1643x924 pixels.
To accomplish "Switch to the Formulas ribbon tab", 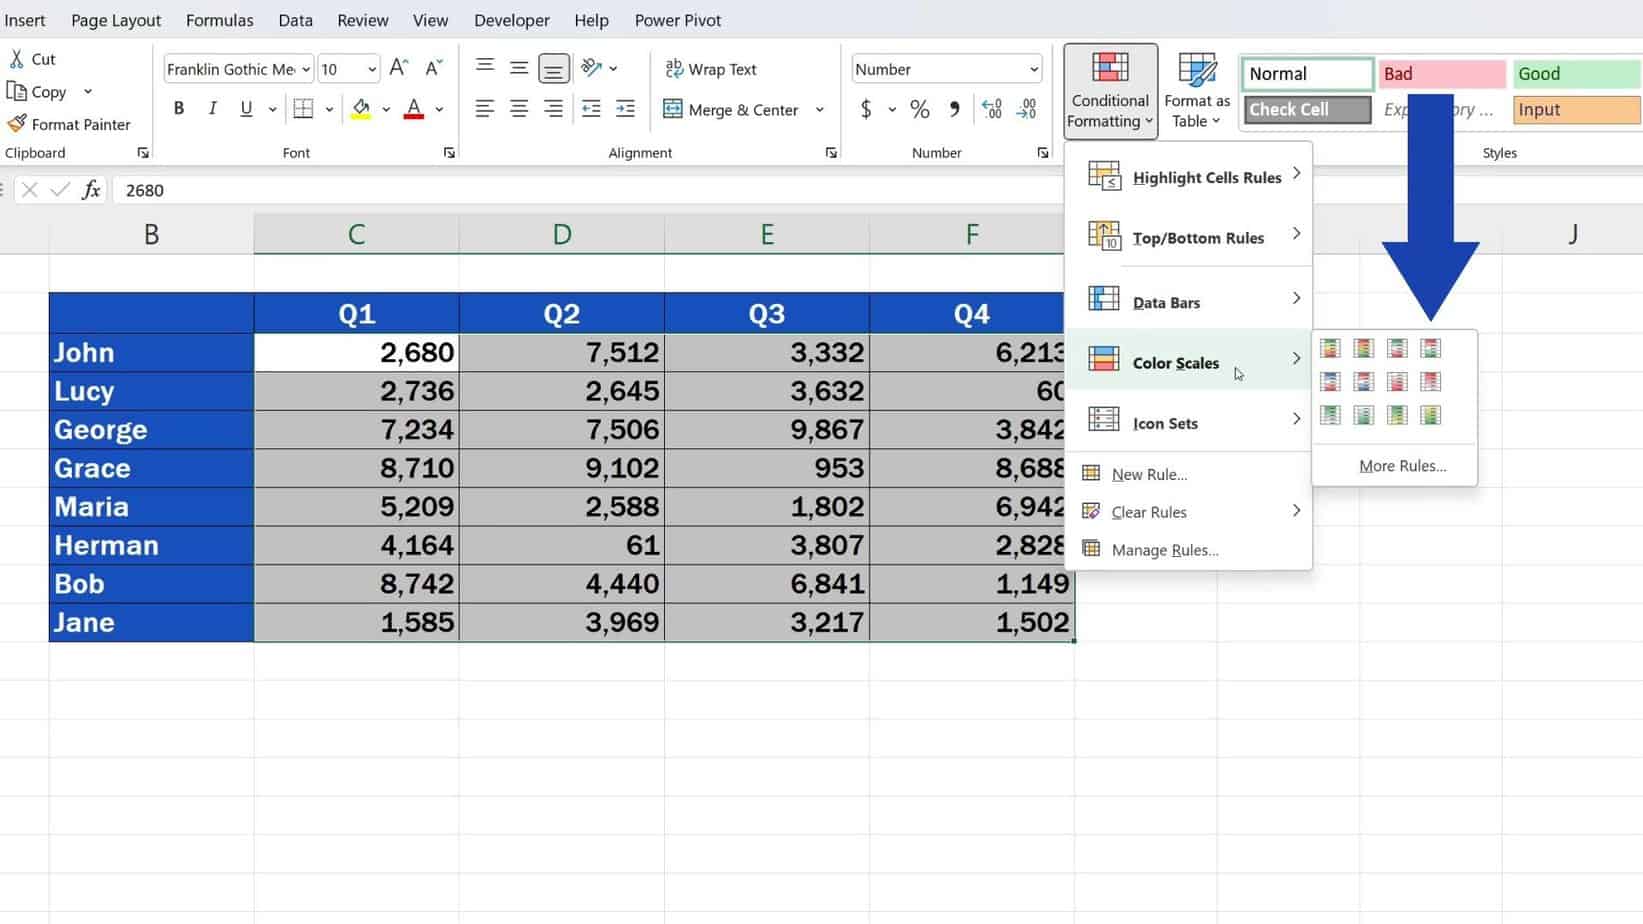I will coord(219,19).
